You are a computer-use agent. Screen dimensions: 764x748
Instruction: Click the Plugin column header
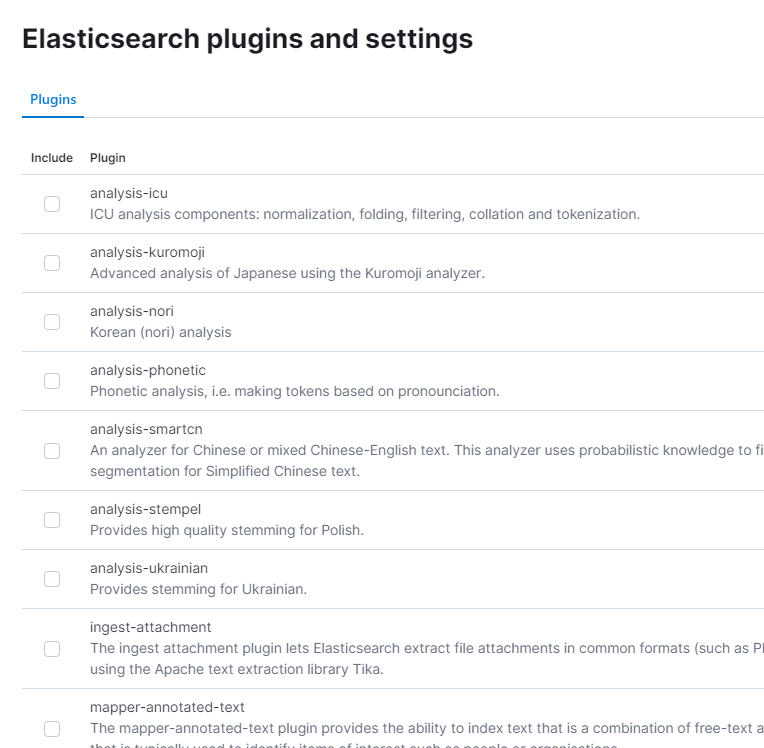[x=108, y=158]
